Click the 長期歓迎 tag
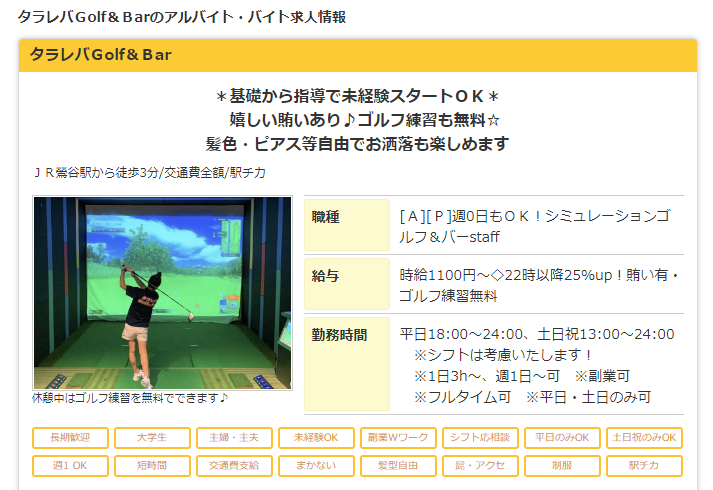Screen dimensions: 713x490 (x=71, y=438)
